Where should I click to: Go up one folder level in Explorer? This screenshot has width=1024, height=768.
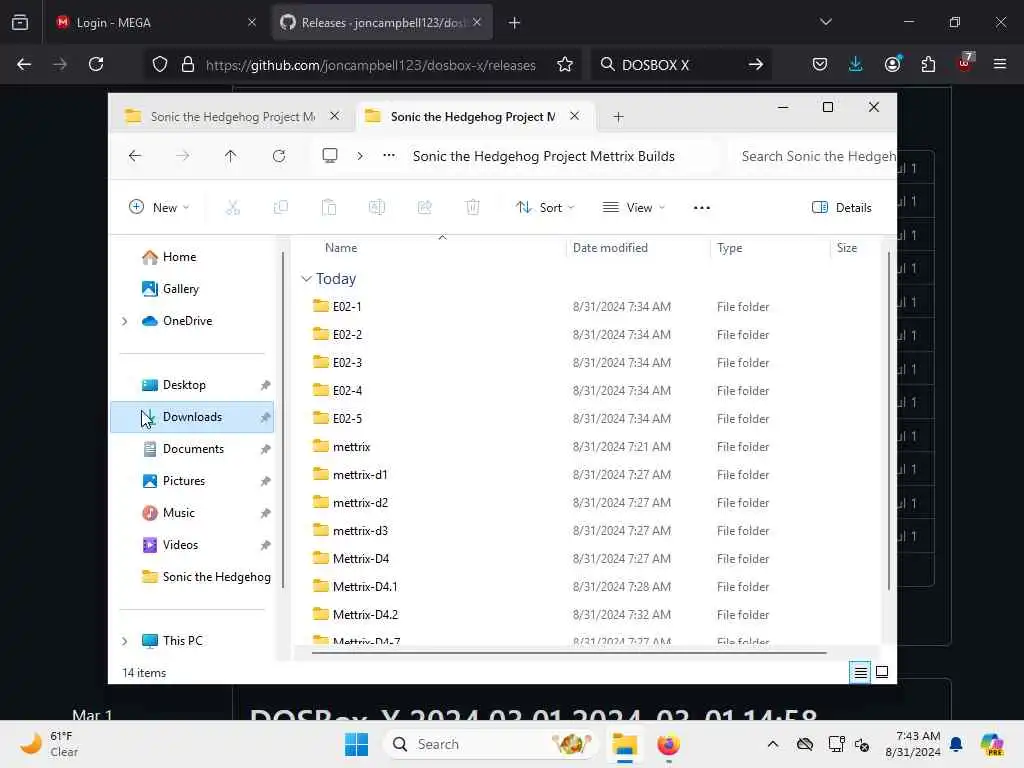[231, 156]
